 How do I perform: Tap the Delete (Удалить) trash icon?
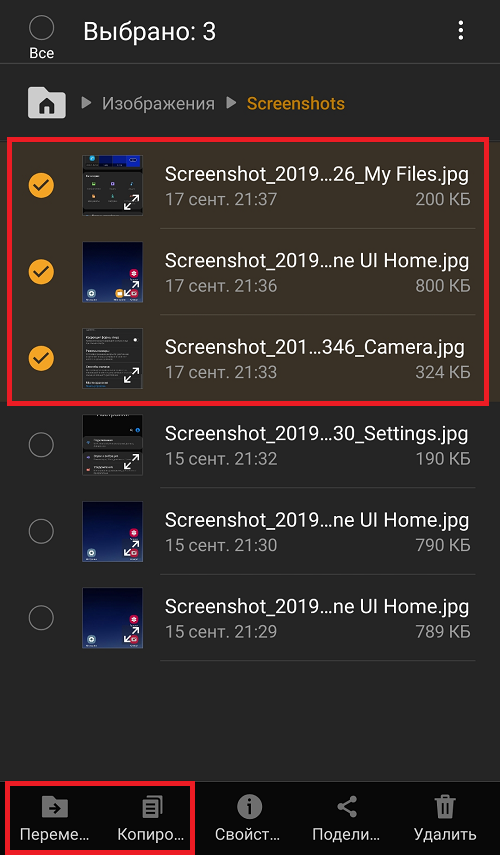[x=444, y=806]
